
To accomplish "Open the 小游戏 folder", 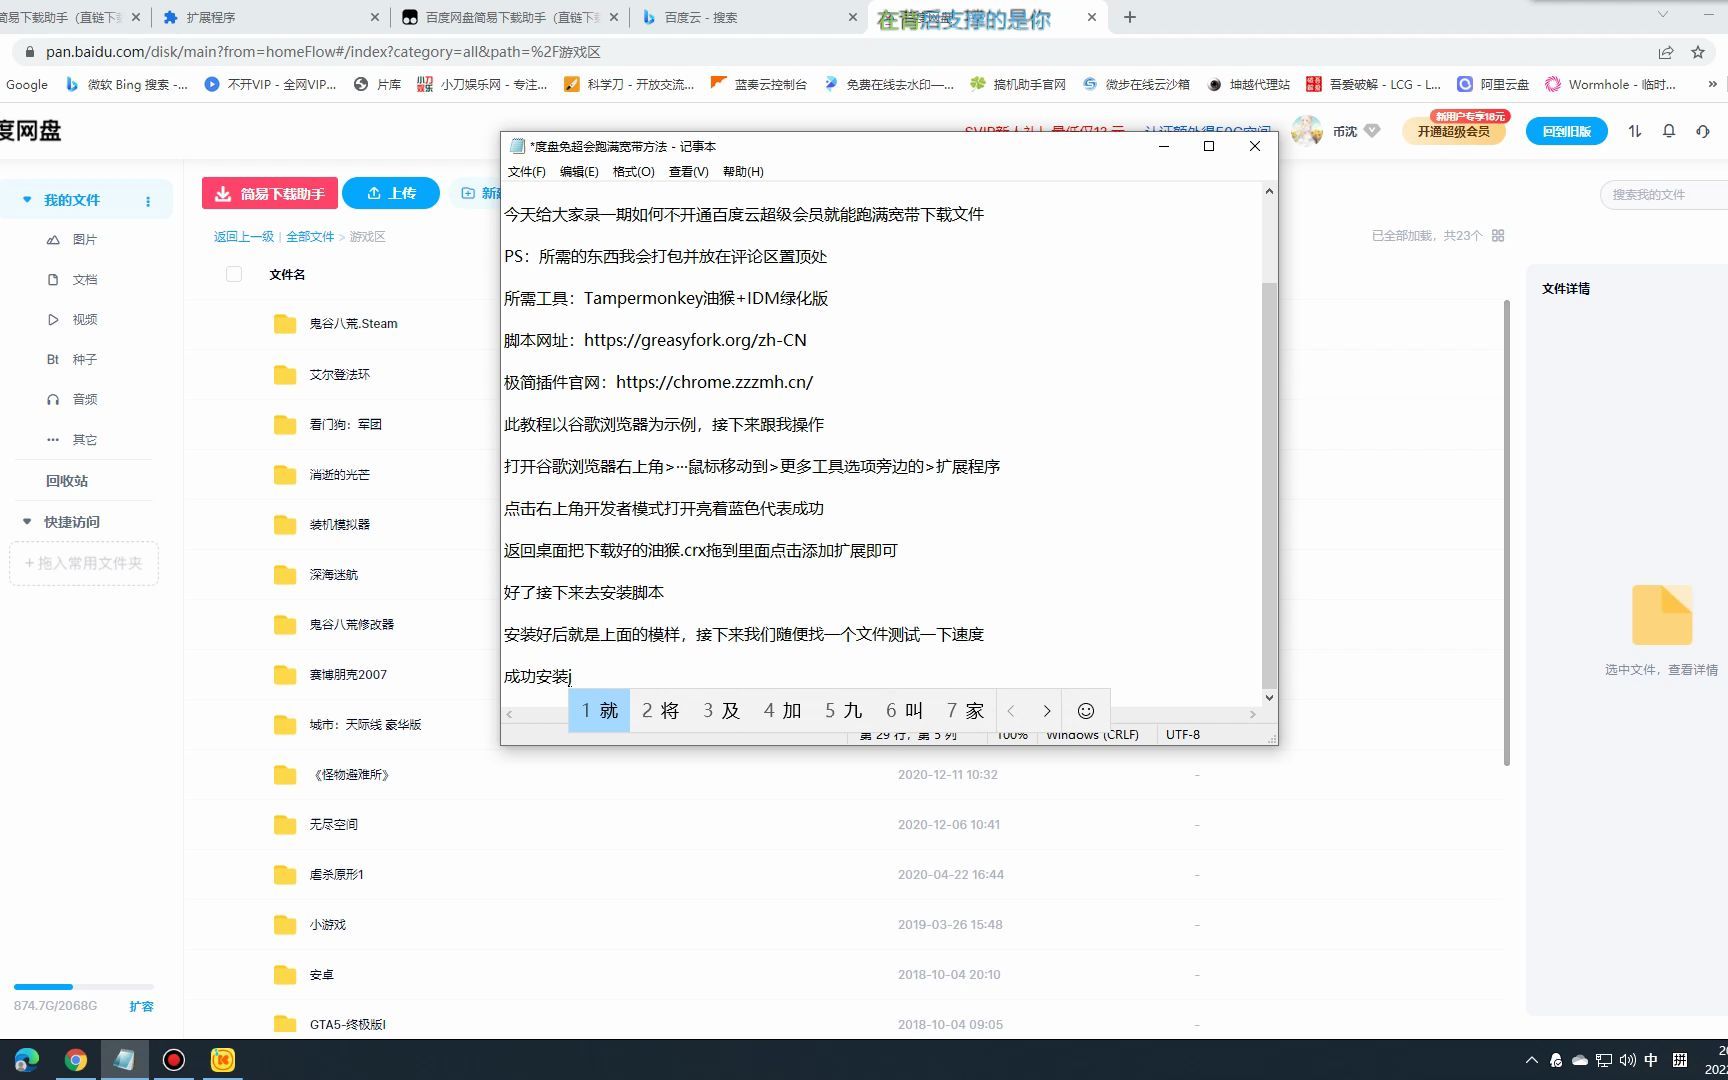I will pyautogui.click(x=327, y=924).
